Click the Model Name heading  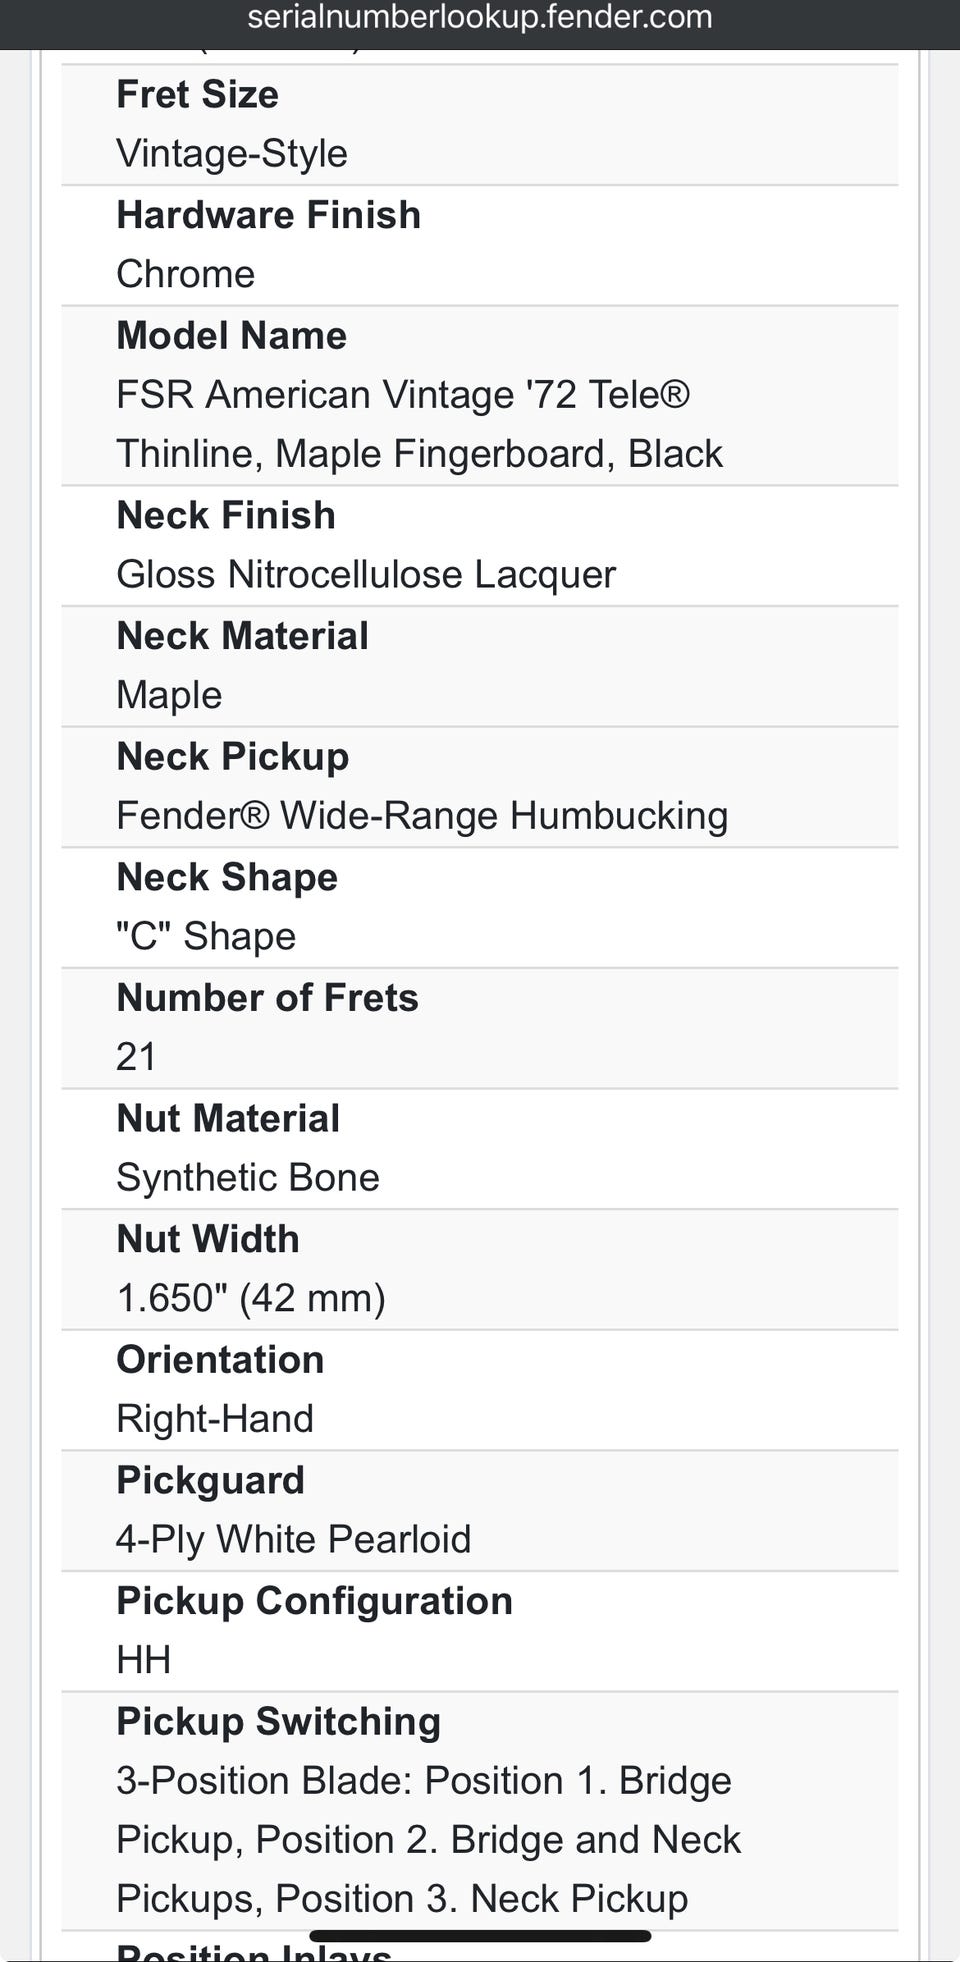point(231,336)
